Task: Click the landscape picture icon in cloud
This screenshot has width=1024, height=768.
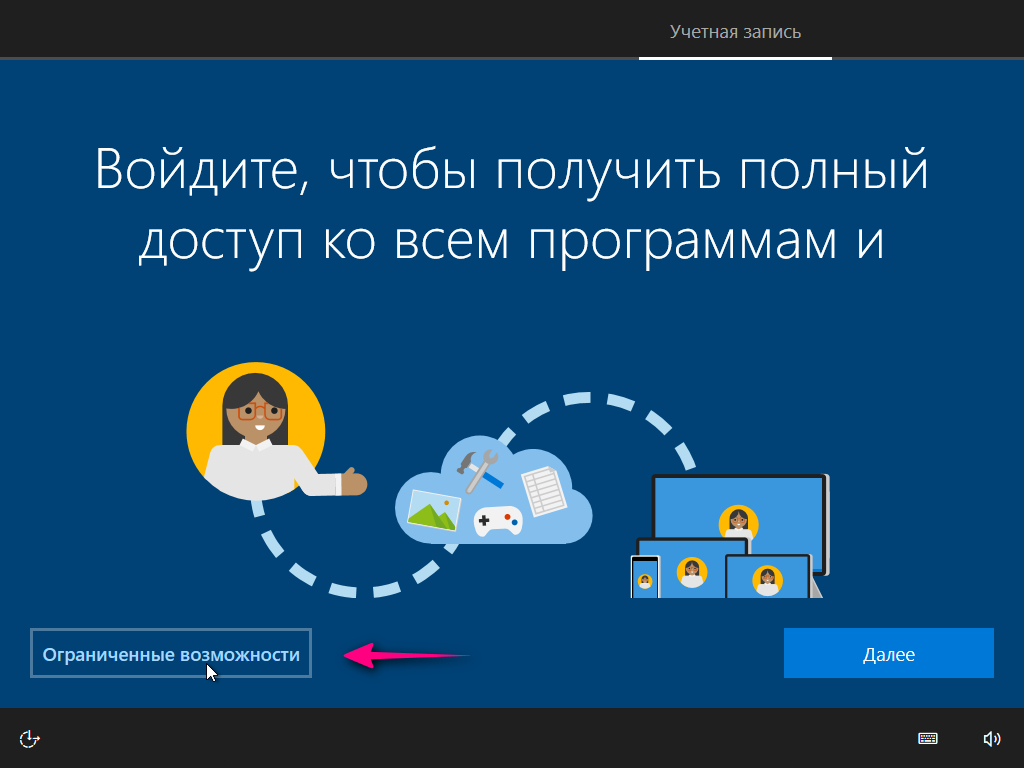Action: point(433,508)
